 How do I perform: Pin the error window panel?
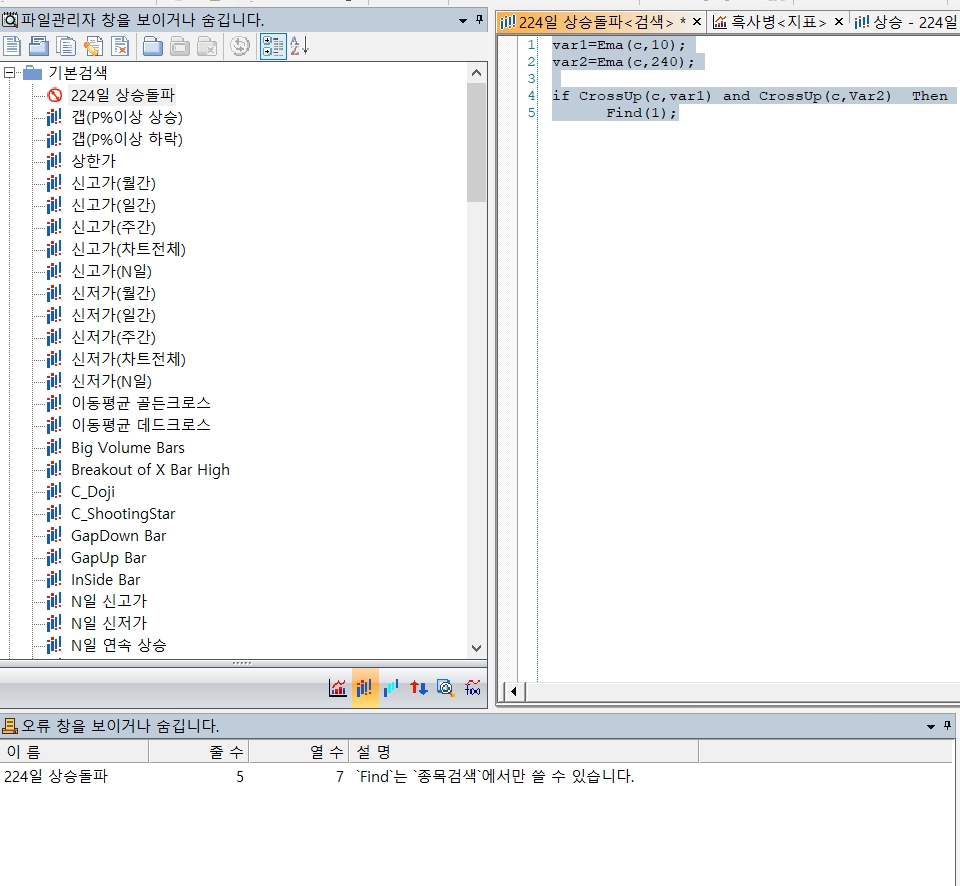944,726
